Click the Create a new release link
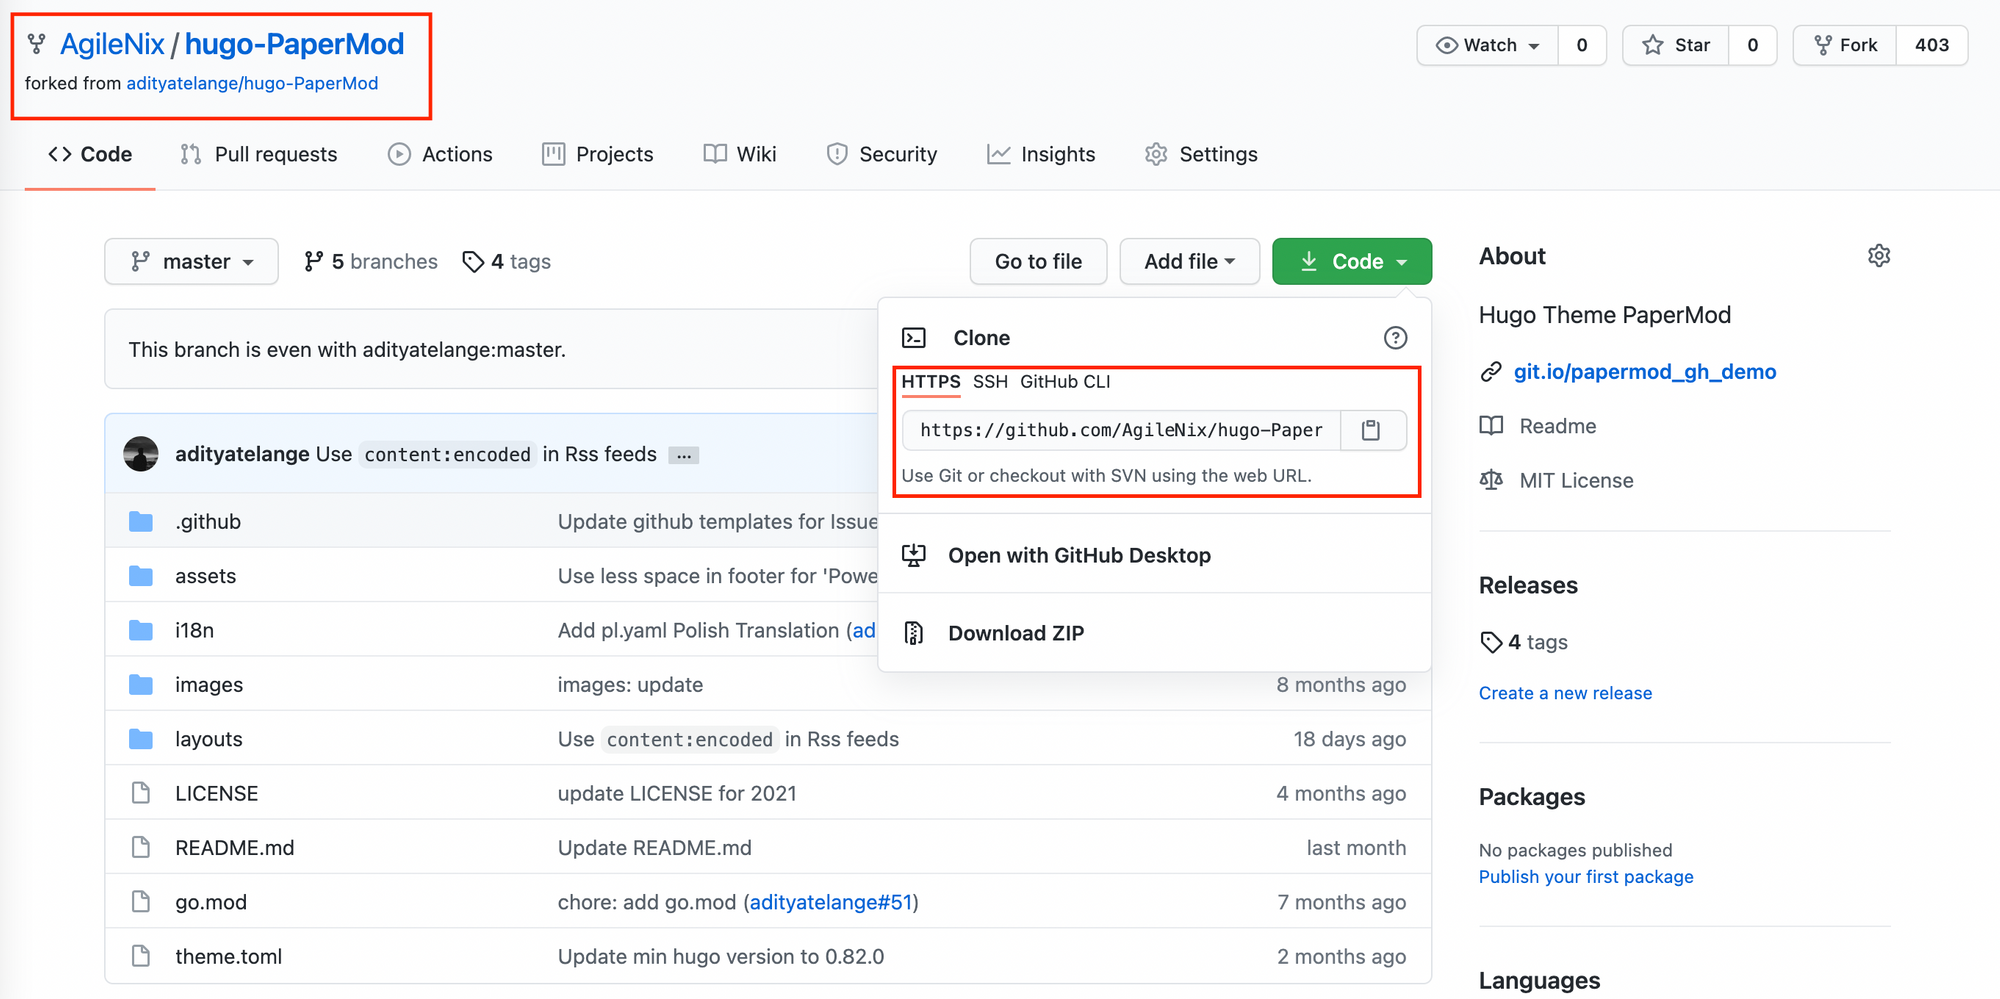Image resolution: width=2000 pixels, height=999 pixels. pyautogui.click(x=1565, y=693)
